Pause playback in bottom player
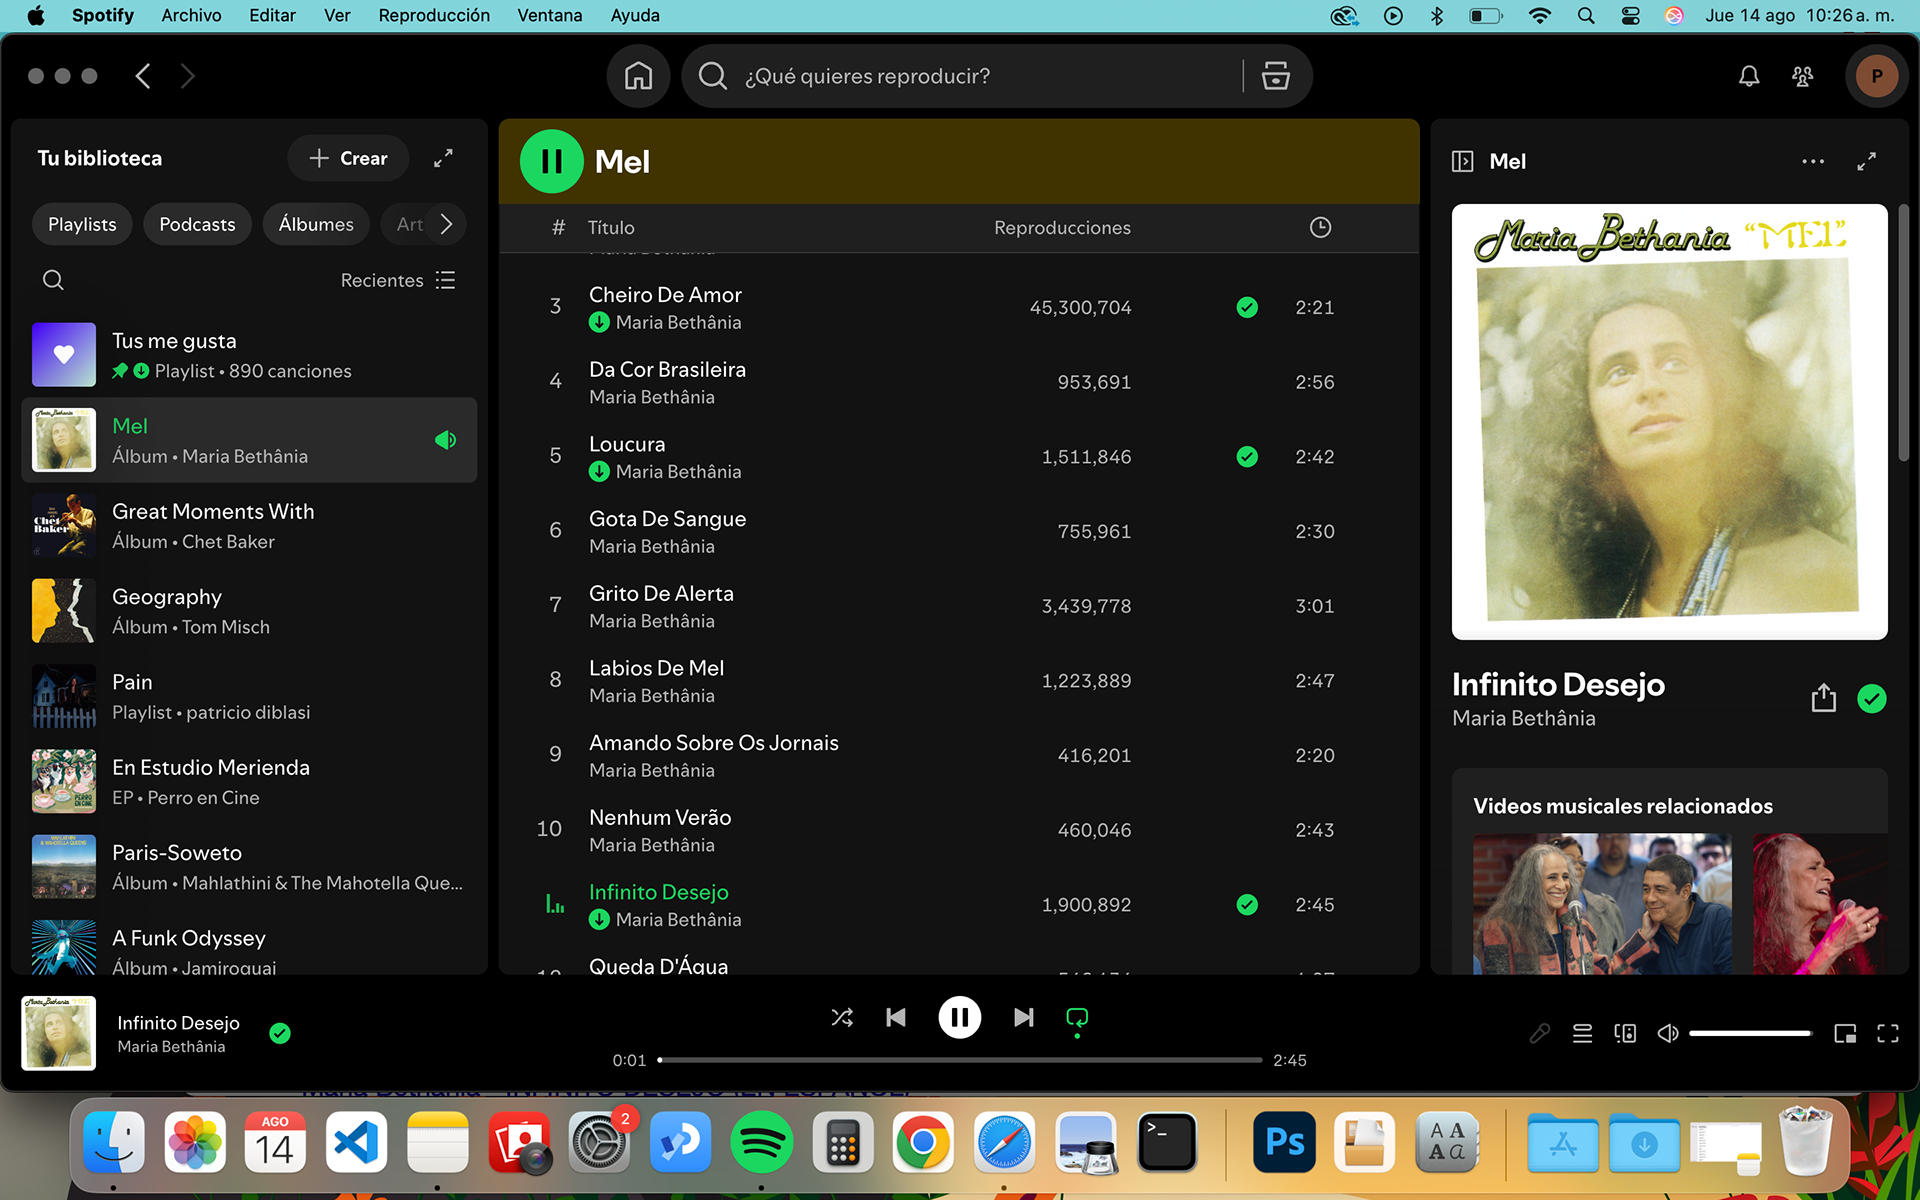Image resolution: width=1920 pixels, height=1200 pixels. [x=959, y=1018]
